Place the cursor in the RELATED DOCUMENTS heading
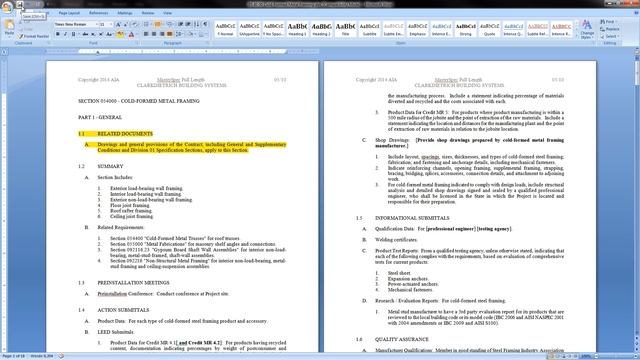 coord(125,133)
